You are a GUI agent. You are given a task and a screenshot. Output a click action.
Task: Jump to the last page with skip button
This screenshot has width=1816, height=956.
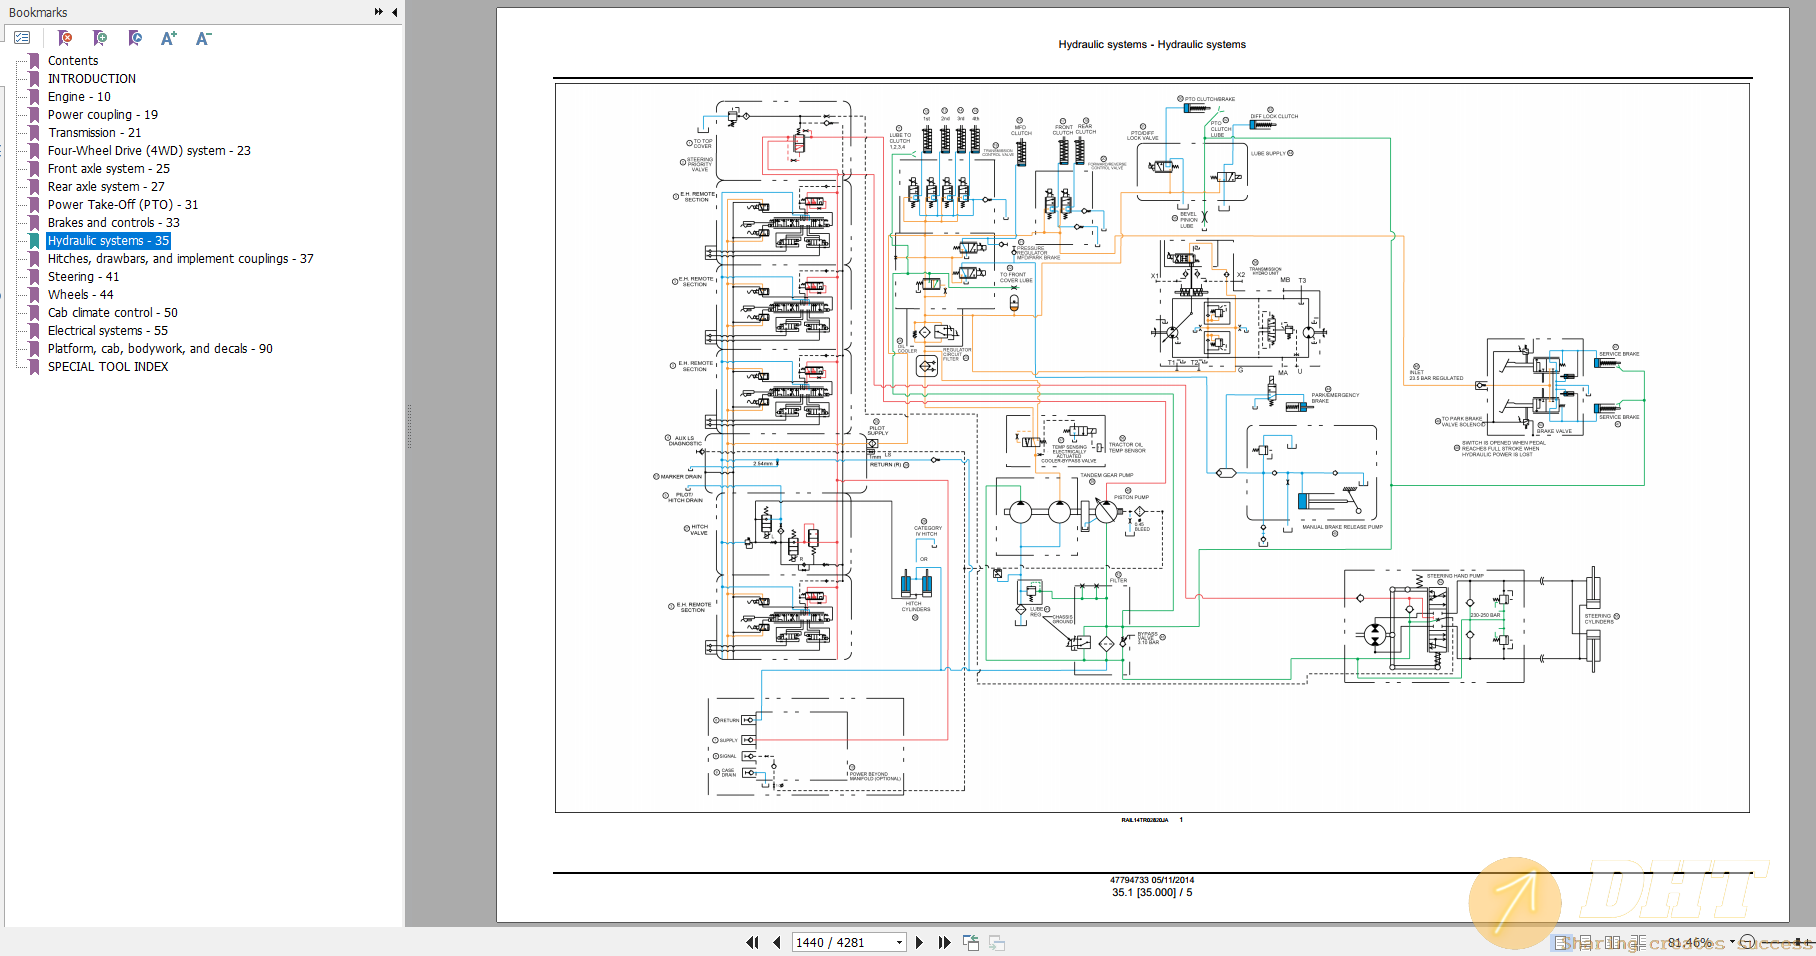tap(945, 941)
